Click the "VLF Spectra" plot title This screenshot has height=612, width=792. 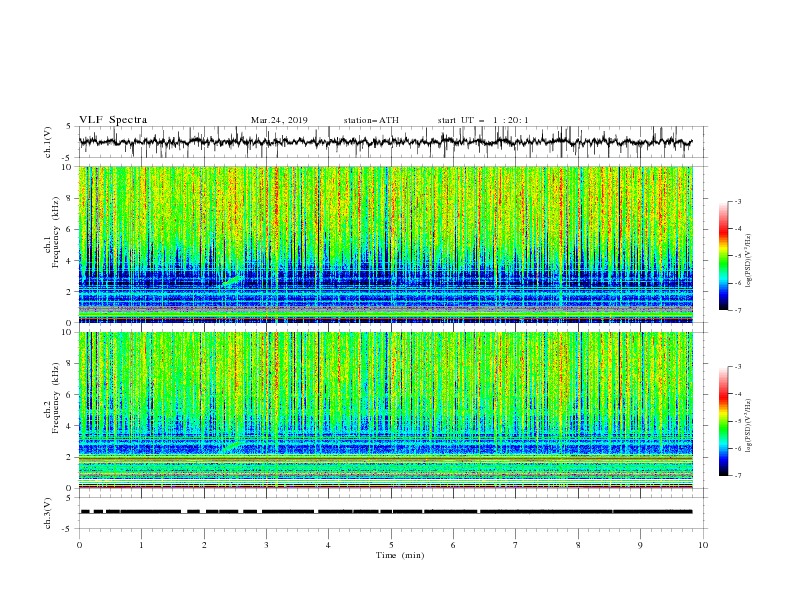pyautogui.click(x=113, y=120)
